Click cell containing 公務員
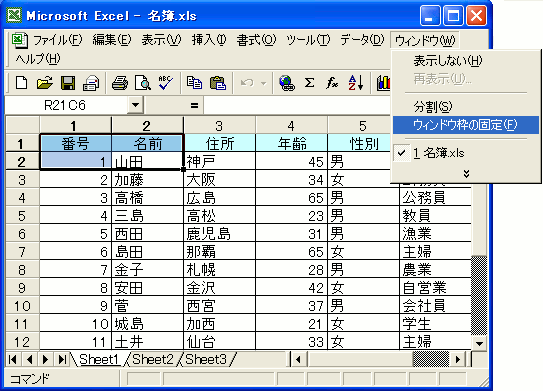The image size is (543, 391). [435, 198]
